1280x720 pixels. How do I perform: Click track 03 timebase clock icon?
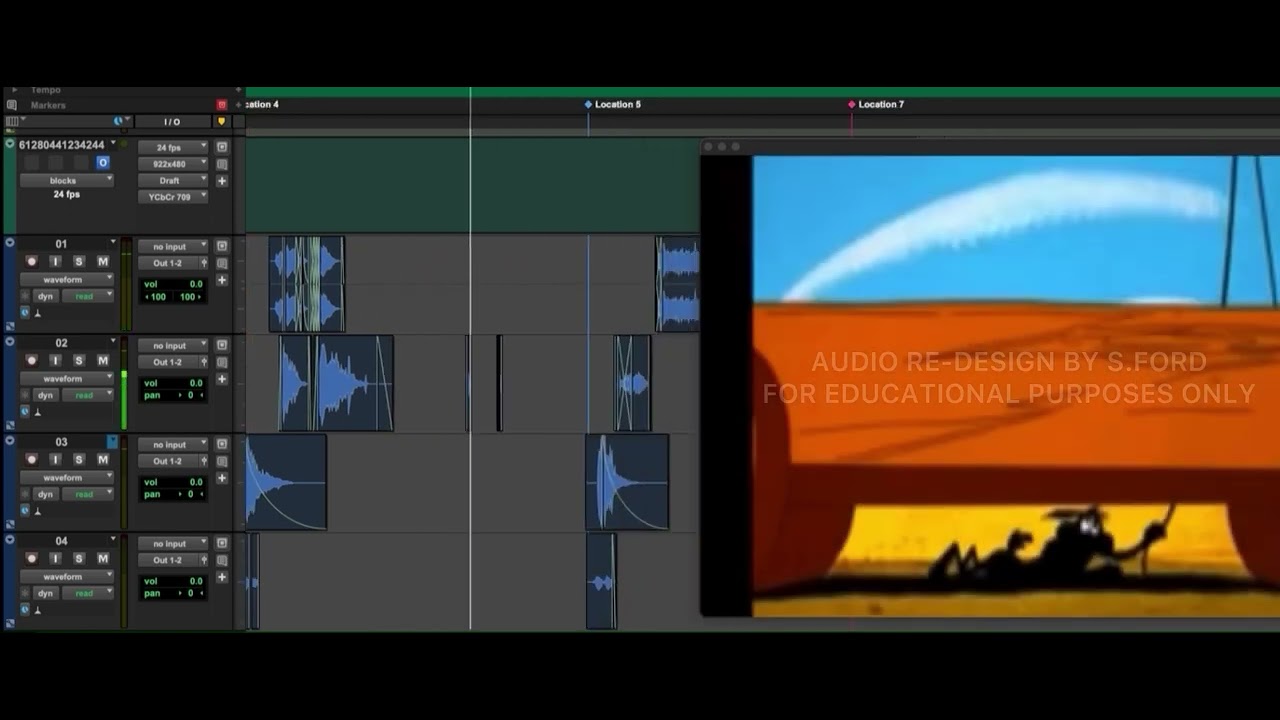tap(25, 511)
